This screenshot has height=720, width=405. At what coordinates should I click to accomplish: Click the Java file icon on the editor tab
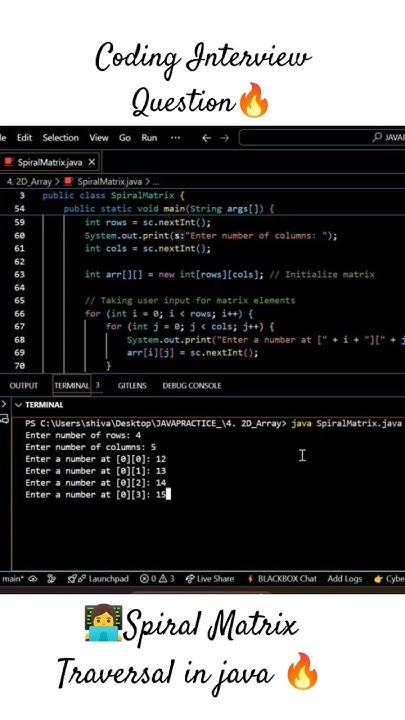(8, 162)
